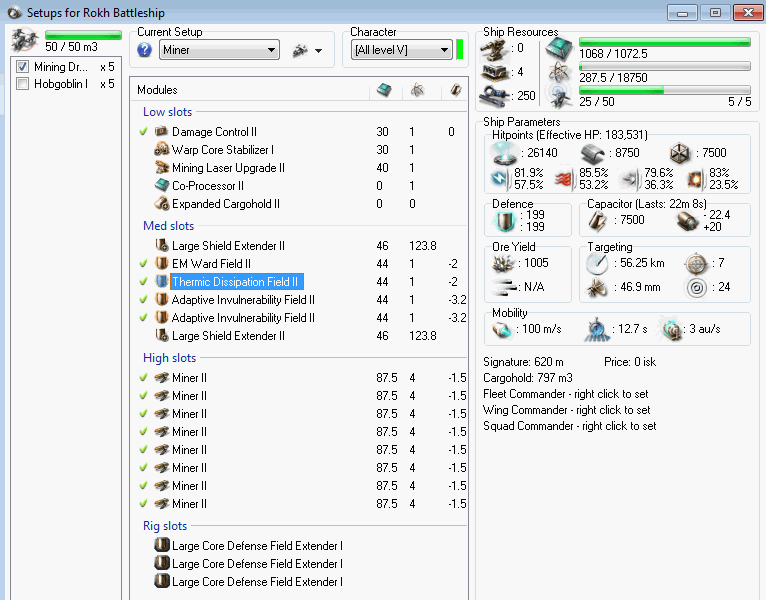Click the CPU usage bar 1068 / 1072.5
Screen dimensions: 766x600
click(x=664, y=43)
